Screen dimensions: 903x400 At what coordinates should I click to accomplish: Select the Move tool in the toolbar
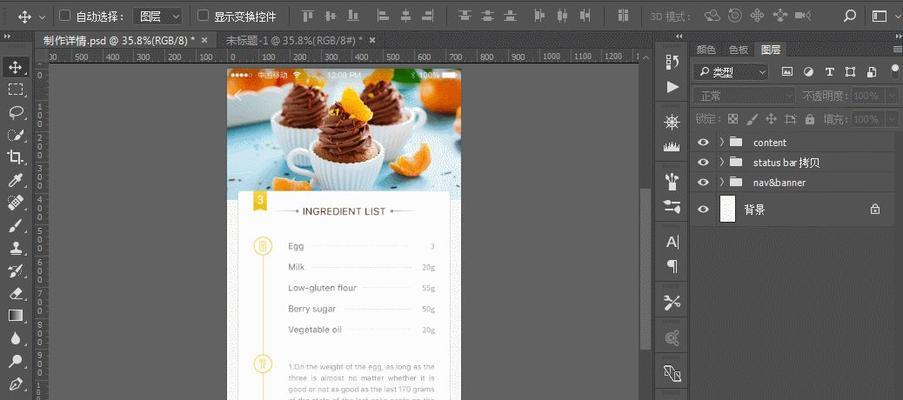(x=16, y=67)
